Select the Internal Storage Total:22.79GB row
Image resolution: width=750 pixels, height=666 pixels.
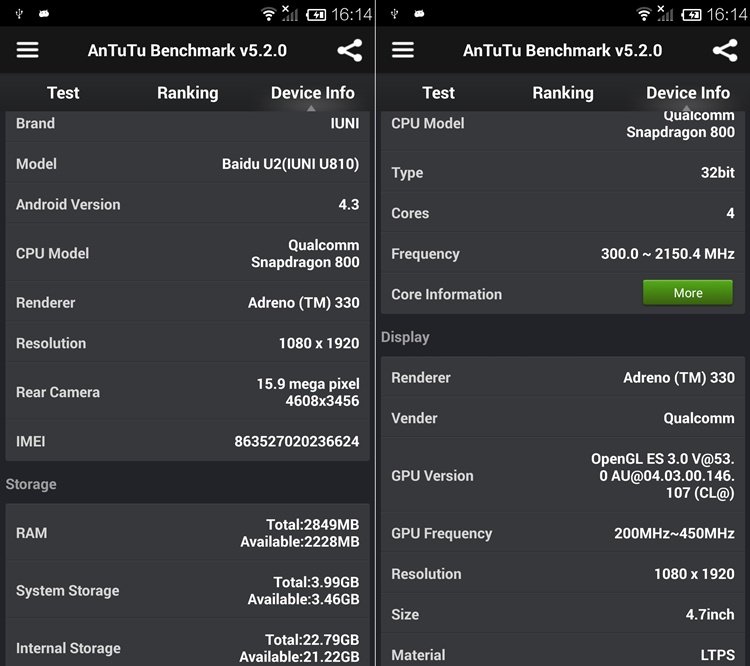coord(188,644)
